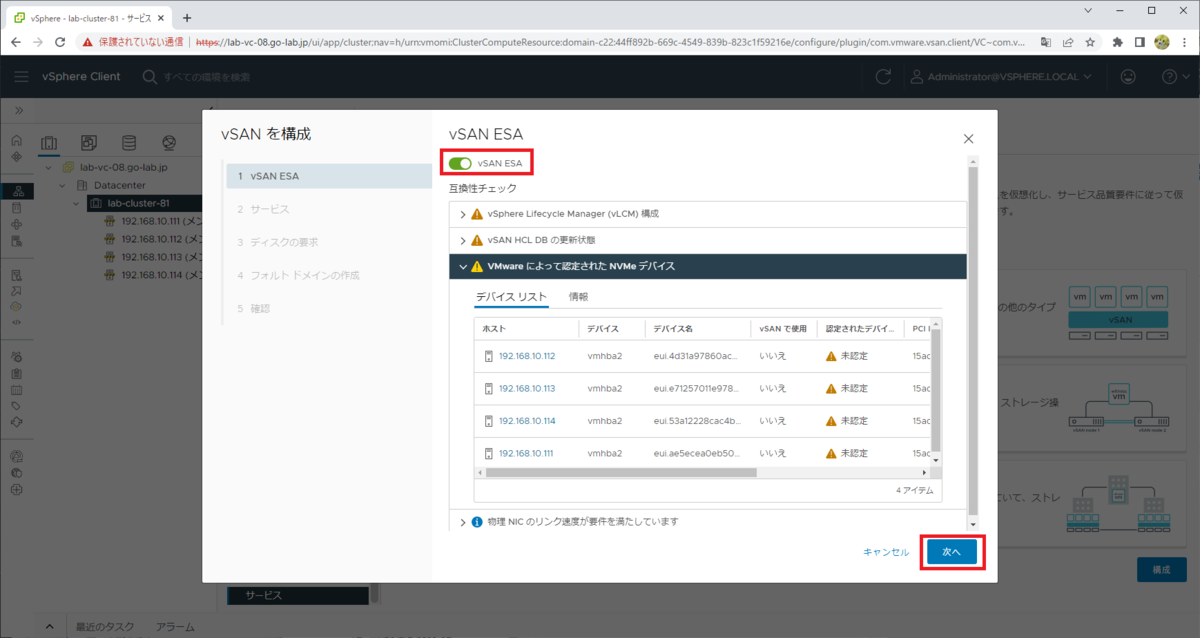Expand the collapsed sidebar chevrons
1200x638 pixels.
tap(18, 110)
